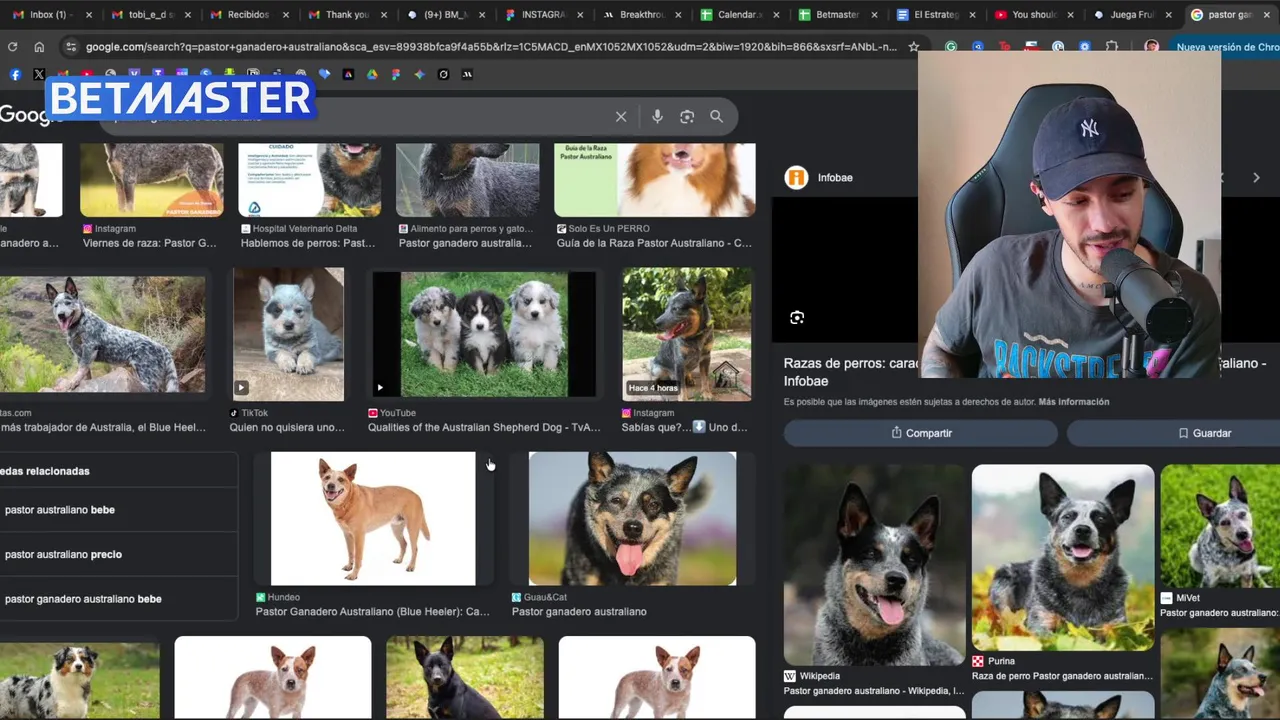Open the Hundeo tan dog thumbnail

click(373, 518)
